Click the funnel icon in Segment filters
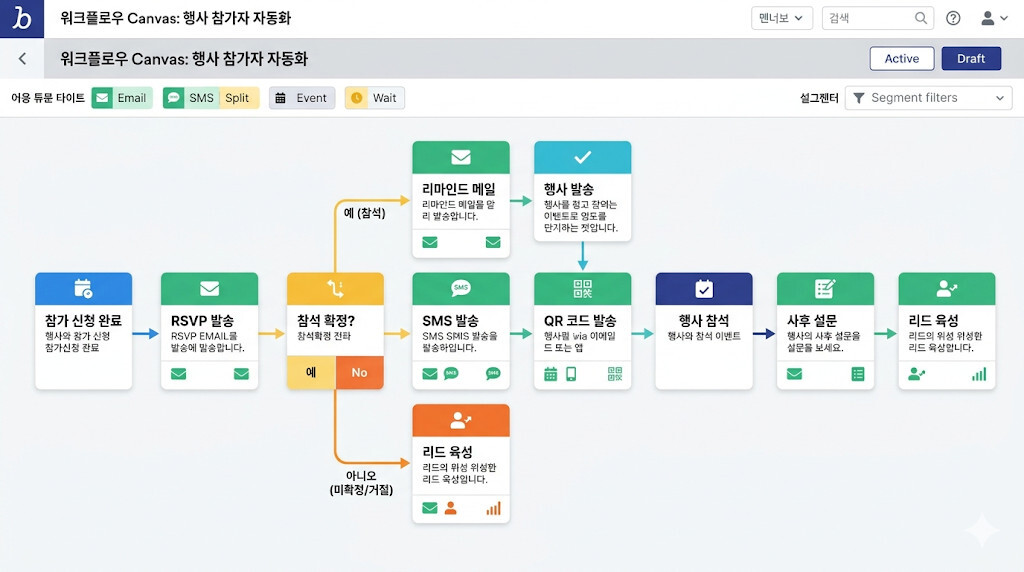Image resolution: width=1024 pixels, height=572 pixels. tap(859, 98)
